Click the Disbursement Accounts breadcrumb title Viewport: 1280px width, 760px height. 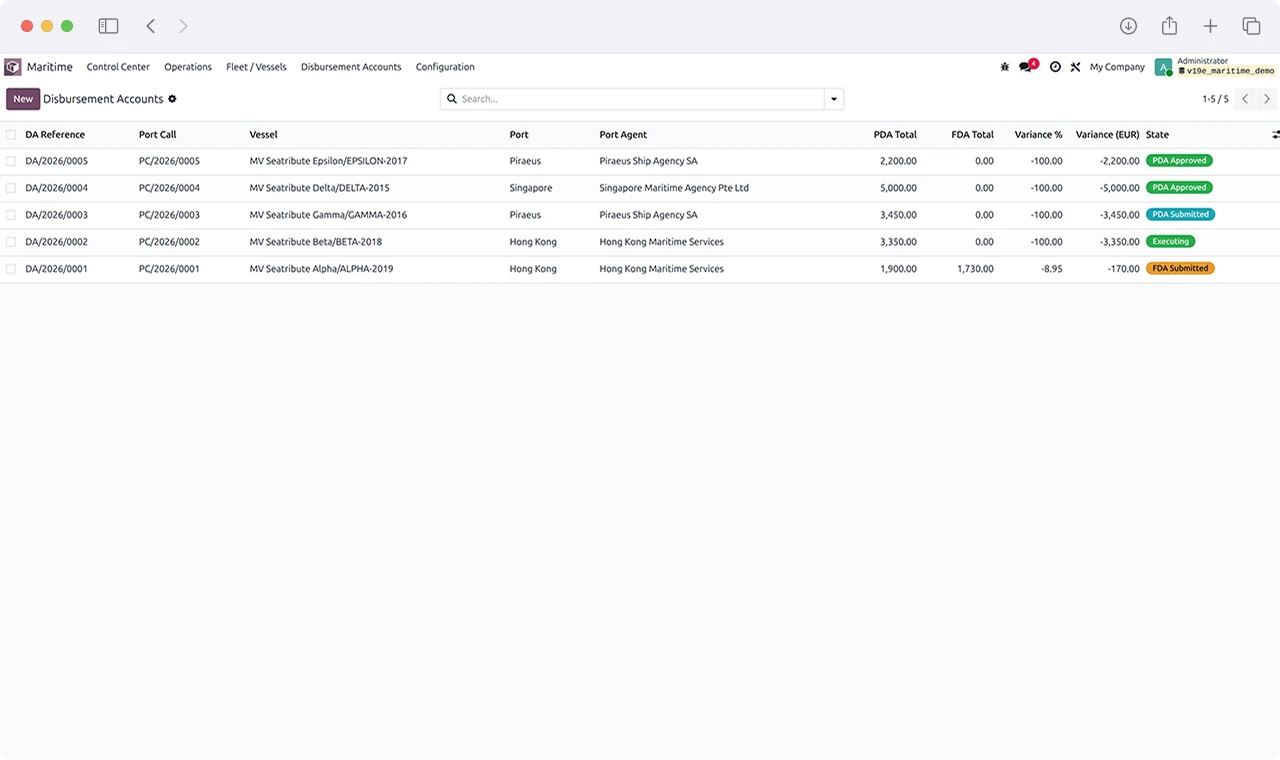coord(103,99)
